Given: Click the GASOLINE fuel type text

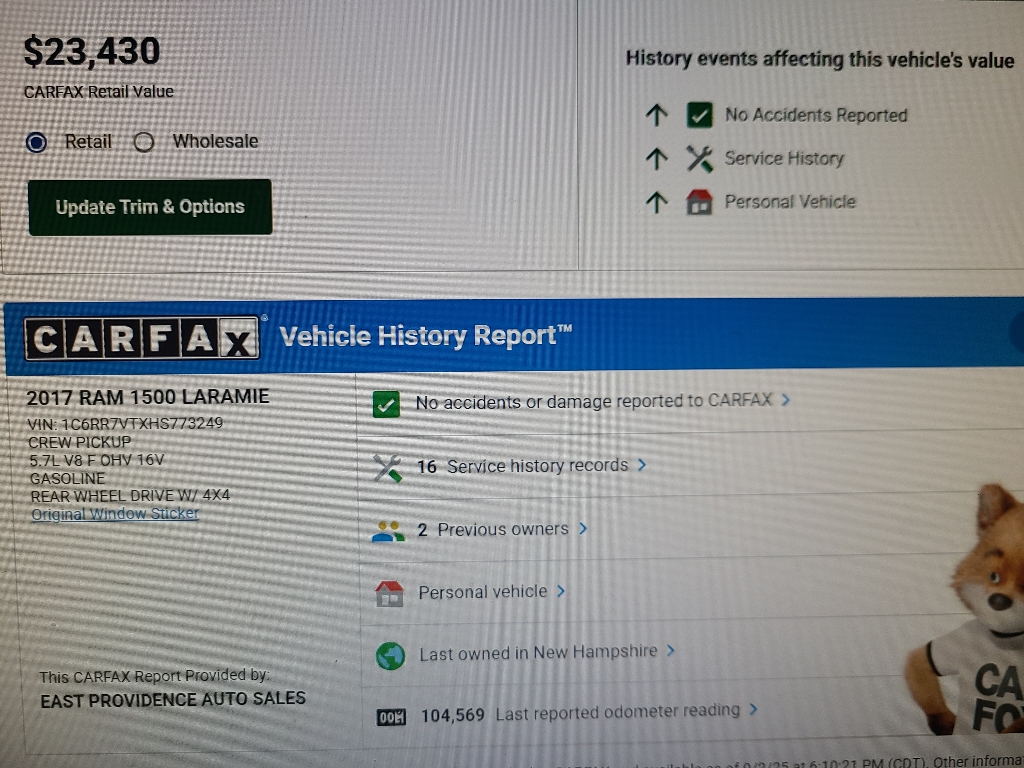Looking at the screenshot, I should click(x=67, y=479).
